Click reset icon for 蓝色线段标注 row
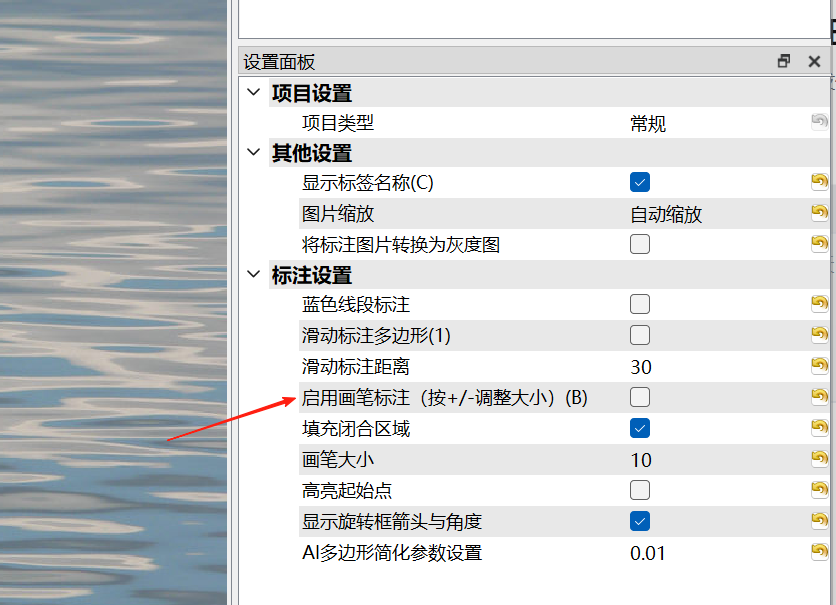This screenshot has width=836, height=605. [x=819, y=304]
